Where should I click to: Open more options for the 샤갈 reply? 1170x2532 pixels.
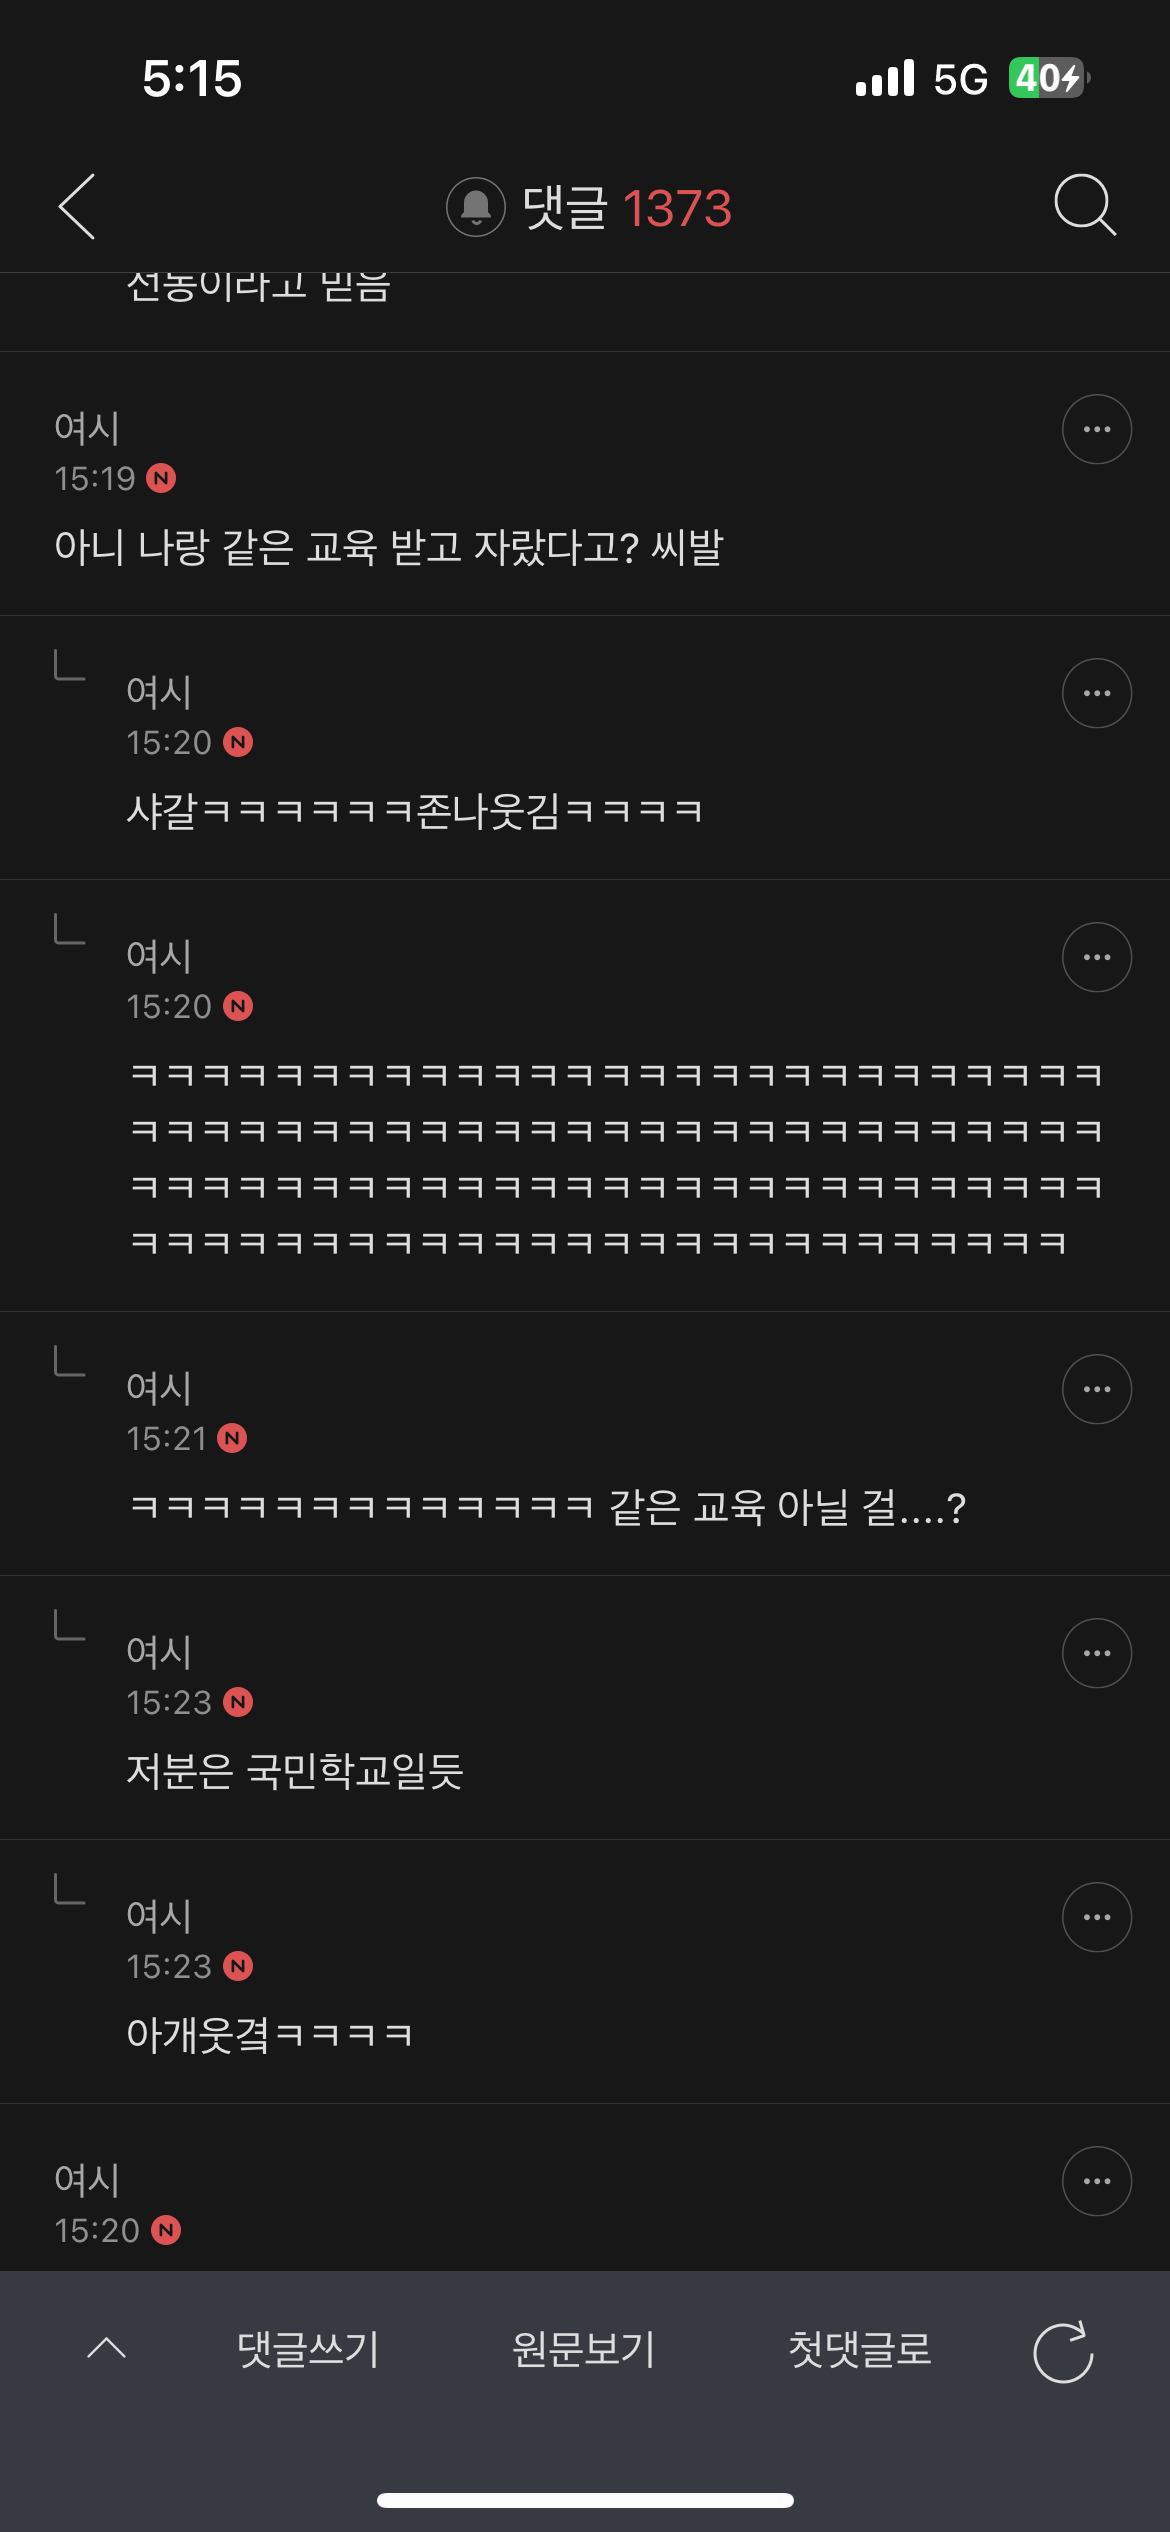pos(1096,694)
